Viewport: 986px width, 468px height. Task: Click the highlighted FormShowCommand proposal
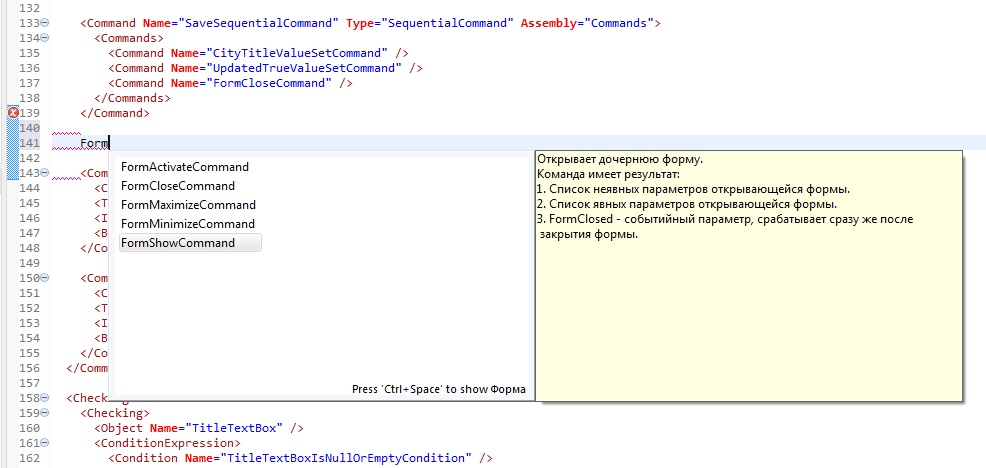click(x=178, y=243)
